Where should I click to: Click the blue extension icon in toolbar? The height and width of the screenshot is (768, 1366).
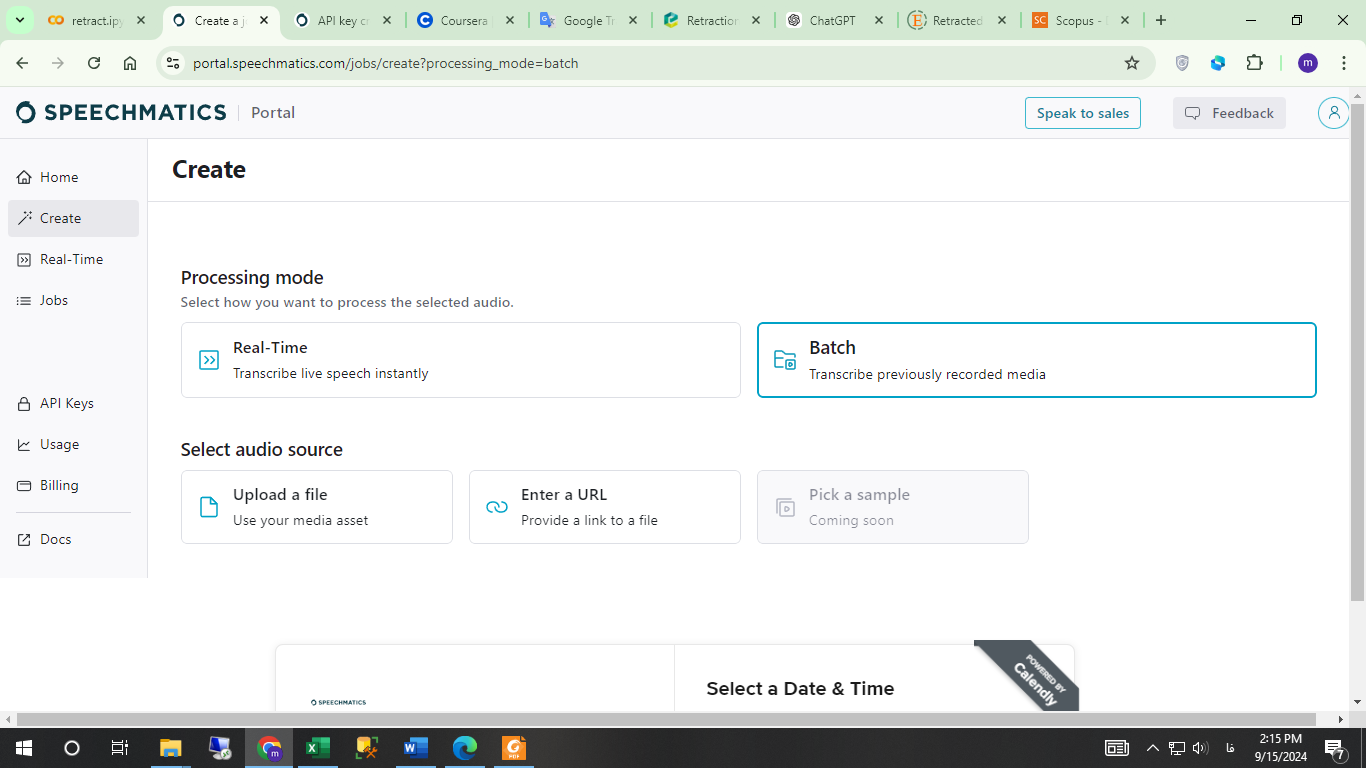pos(1218,63)
